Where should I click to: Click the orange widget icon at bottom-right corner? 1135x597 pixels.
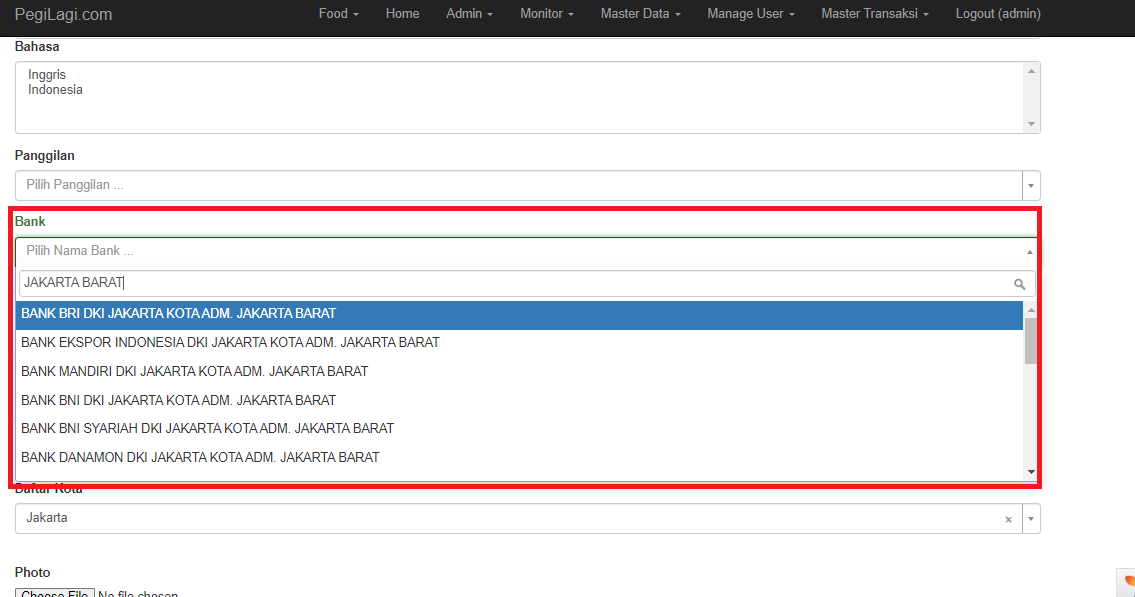coord(1127,583)
